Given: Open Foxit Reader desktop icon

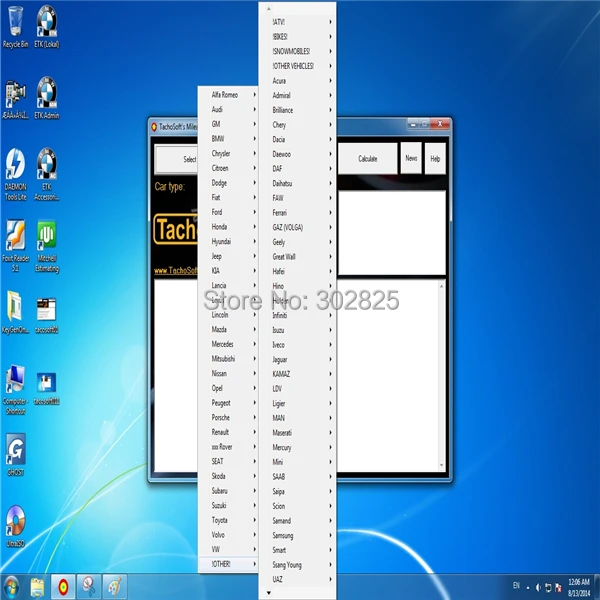Looking at the screenshot, I should [15, 246].
